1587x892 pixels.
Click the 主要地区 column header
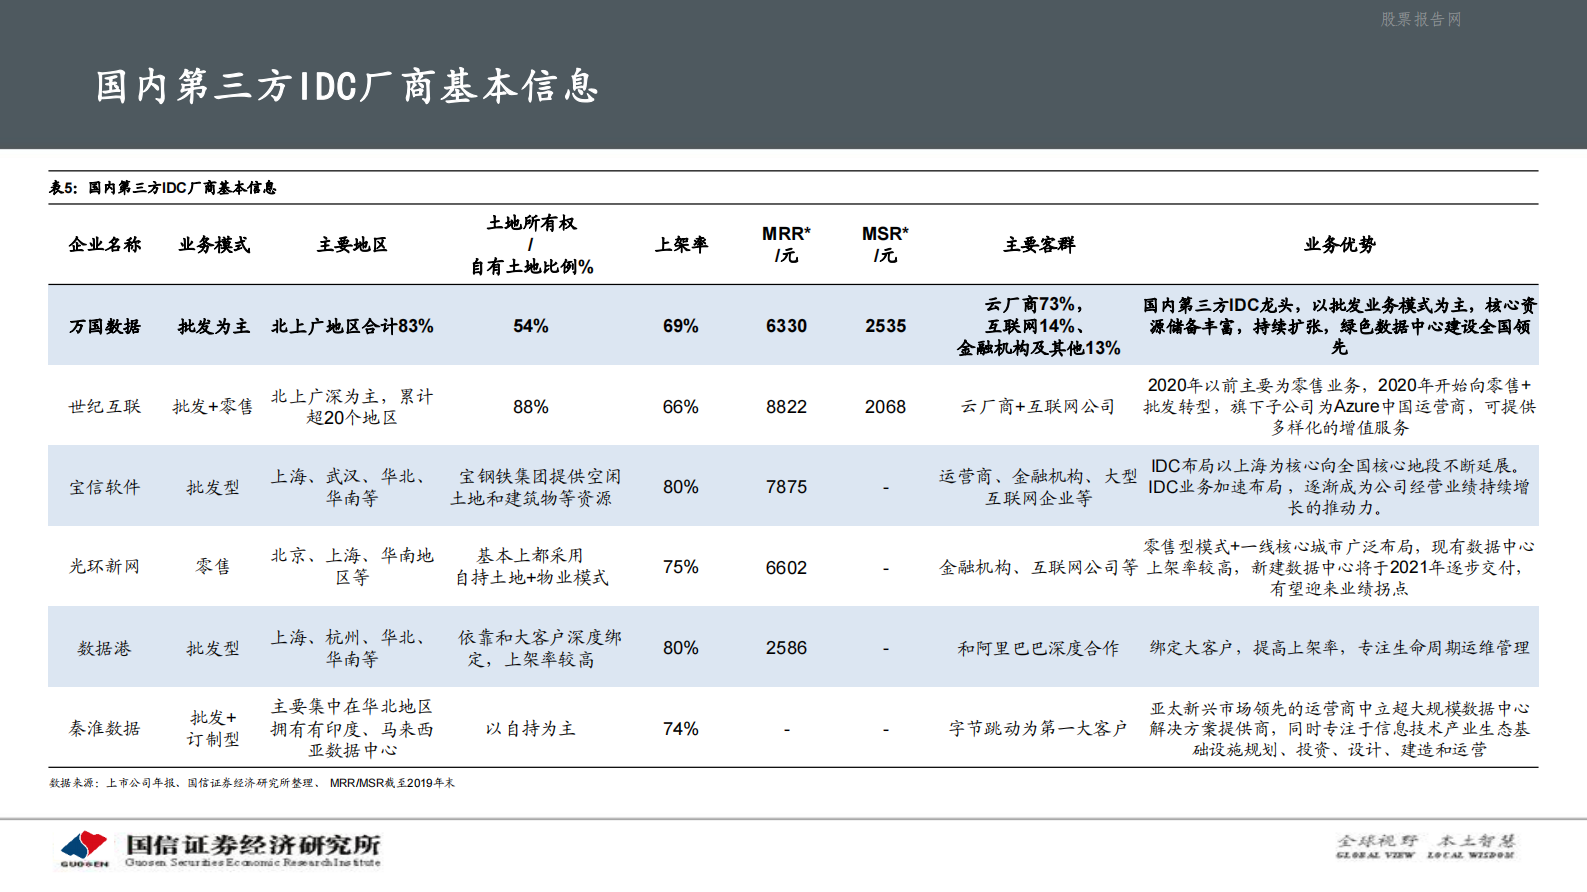pos(352,245)
